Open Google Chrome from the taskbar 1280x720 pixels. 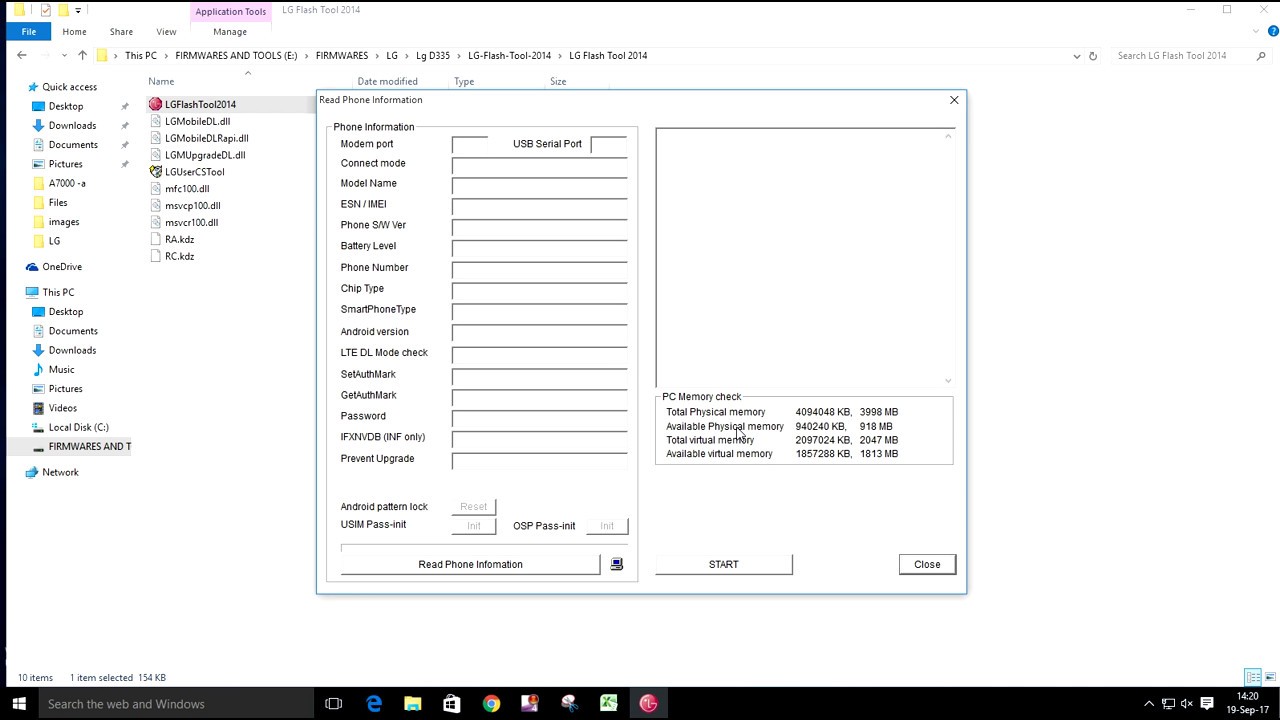(x=491, y=704)
